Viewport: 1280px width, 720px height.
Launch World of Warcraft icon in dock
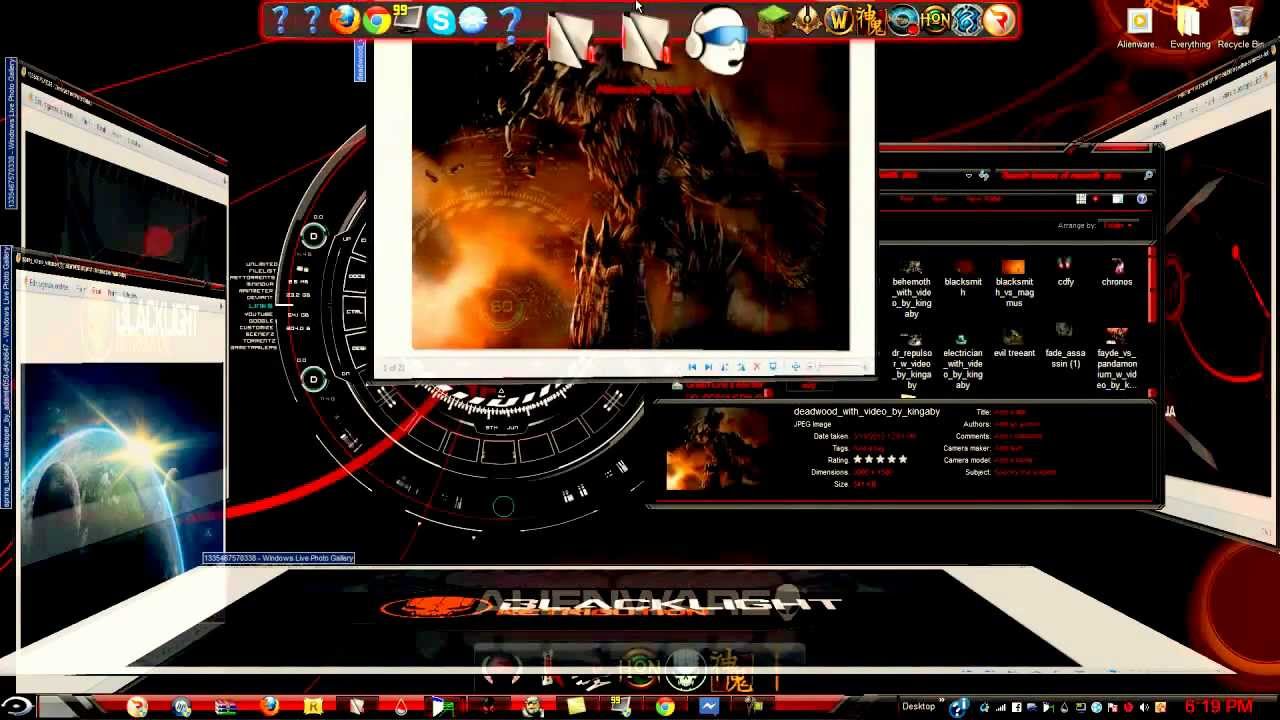pyautogui.click(x=838, y=20)
